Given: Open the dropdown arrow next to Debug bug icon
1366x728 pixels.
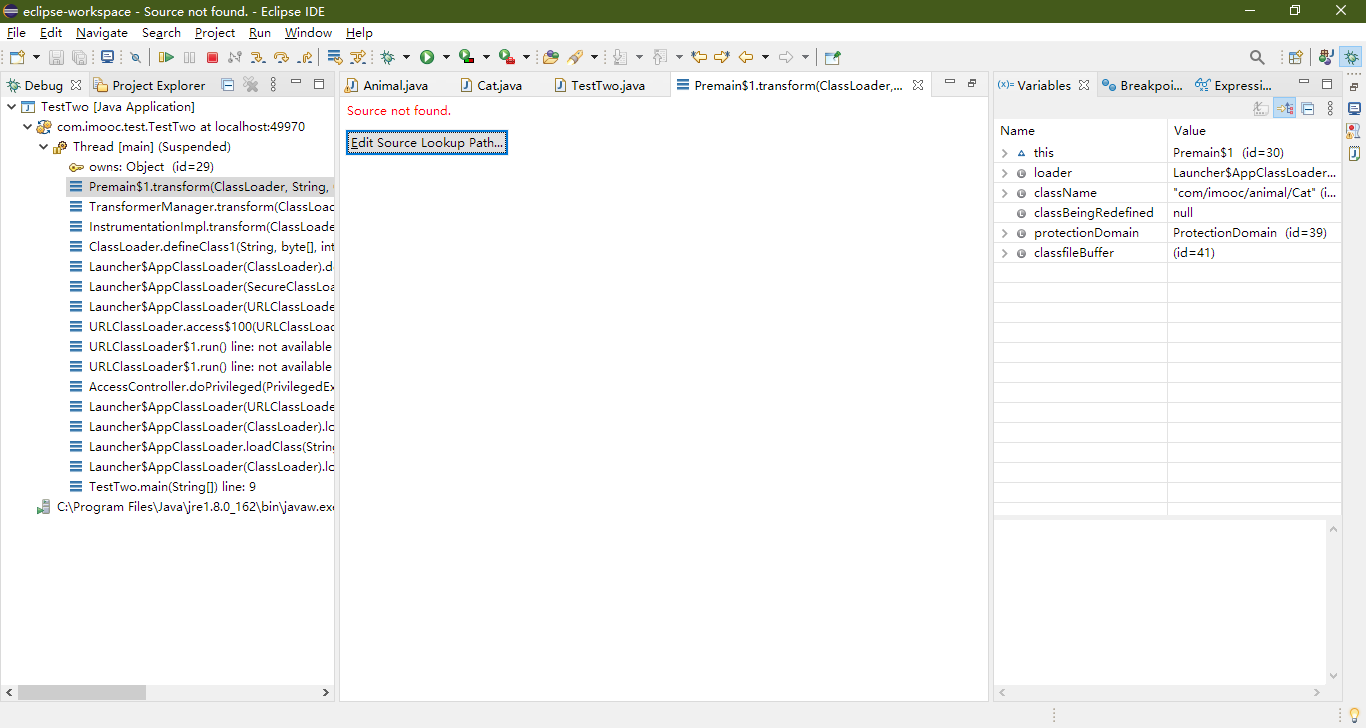Looking at the screenshot, I should pyautogui.click(x=406, y=57).
